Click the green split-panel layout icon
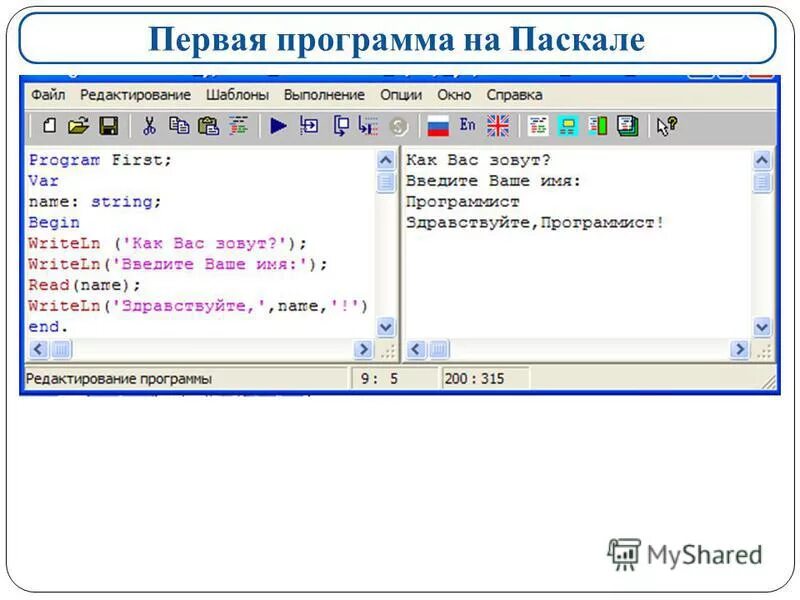 tap(597, 126)
